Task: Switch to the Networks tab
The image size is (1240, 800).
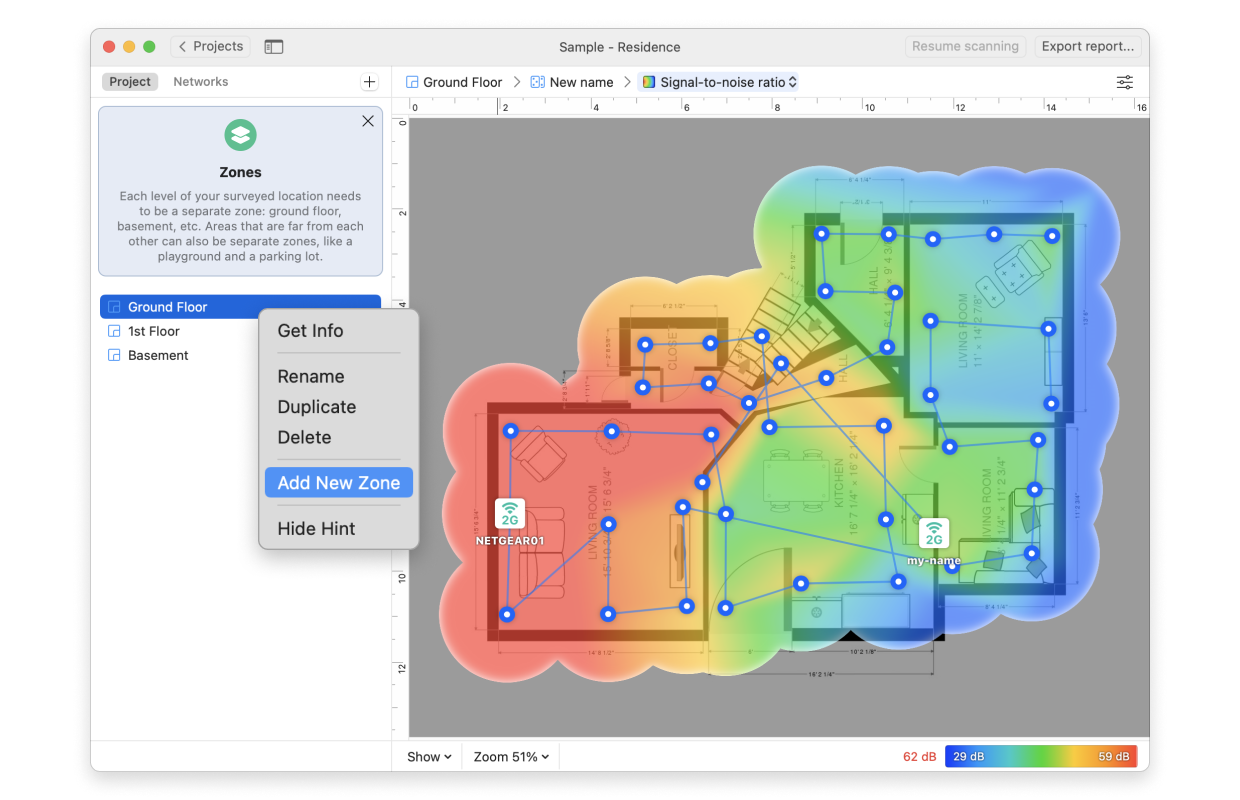Action: [x=201, y=82]
